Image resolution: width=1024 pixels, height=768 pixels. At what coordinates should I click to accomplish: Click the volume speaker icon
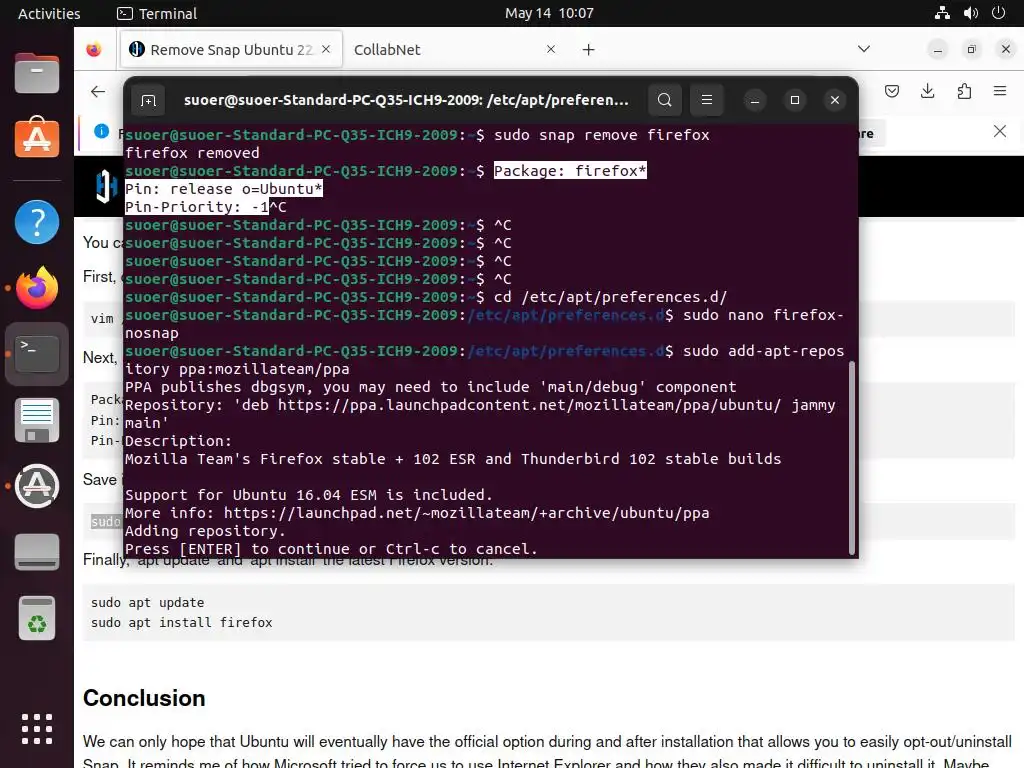tap(970, 13)
